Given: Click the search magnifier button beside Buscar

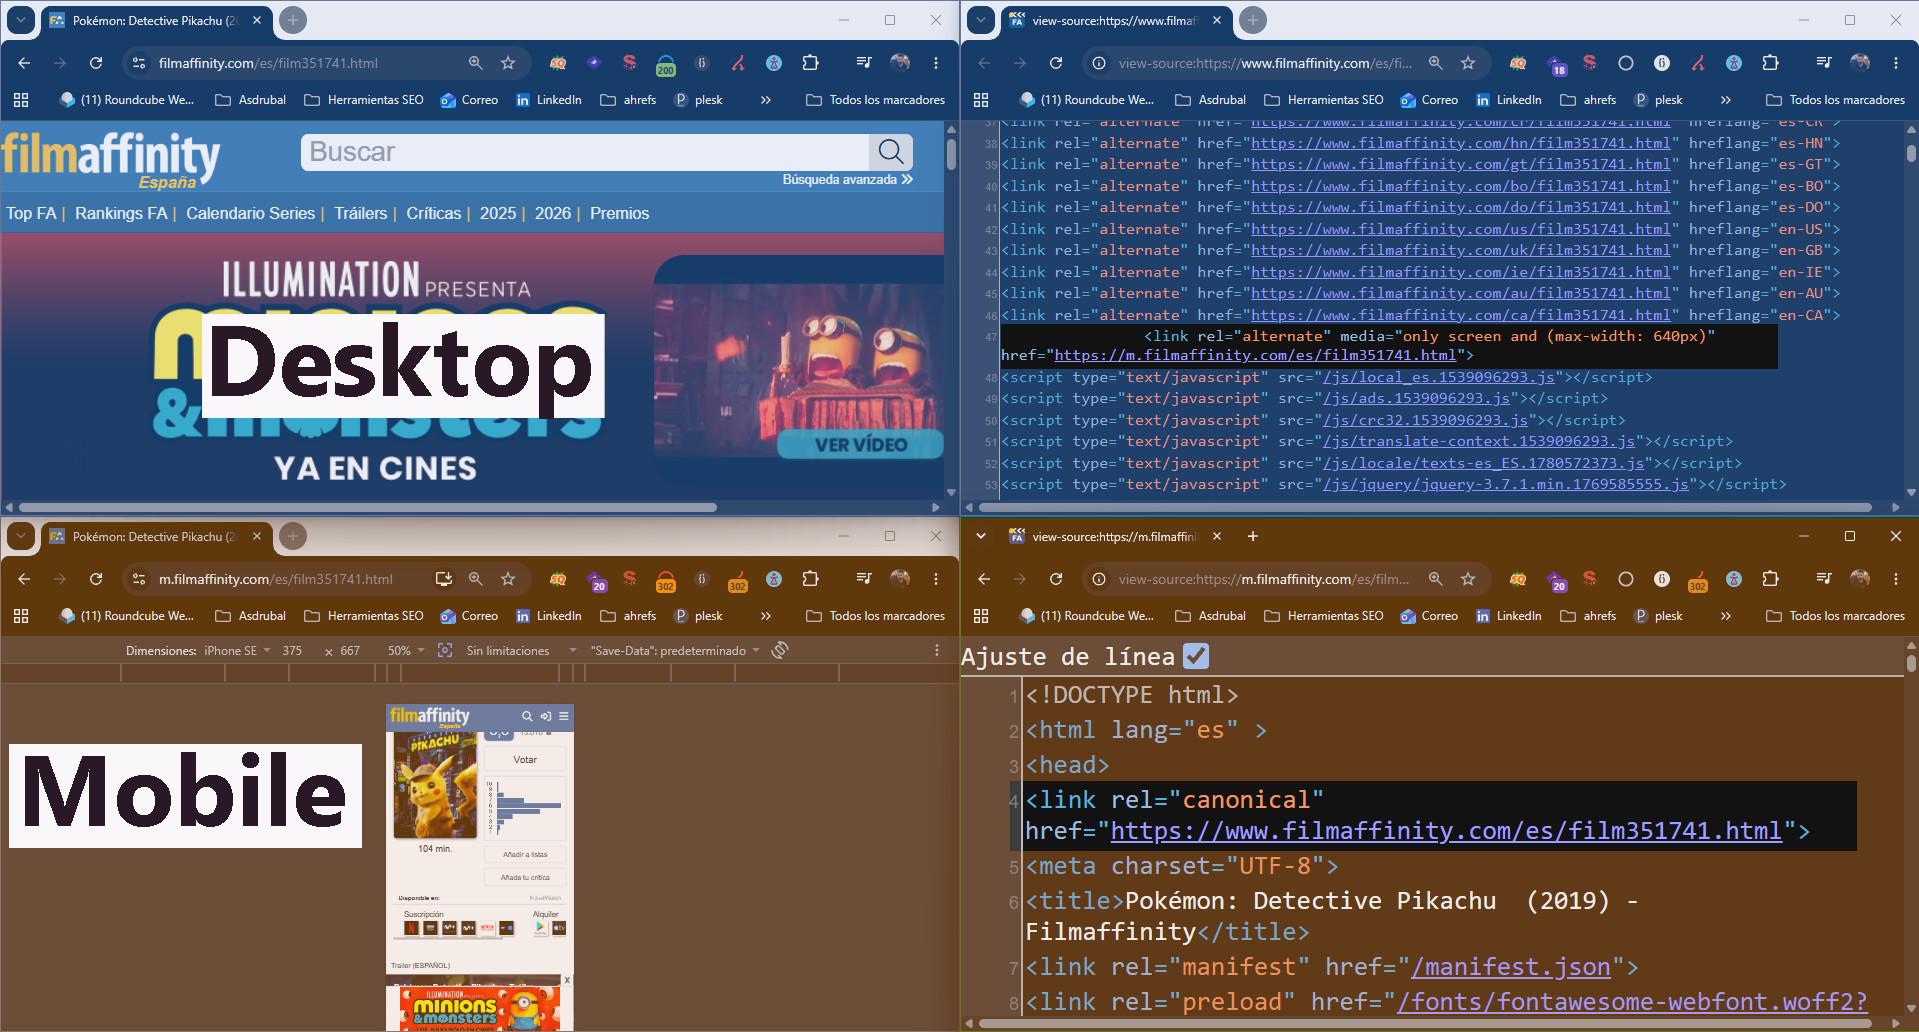Looking at the screenshot, I should pos(891,152).
